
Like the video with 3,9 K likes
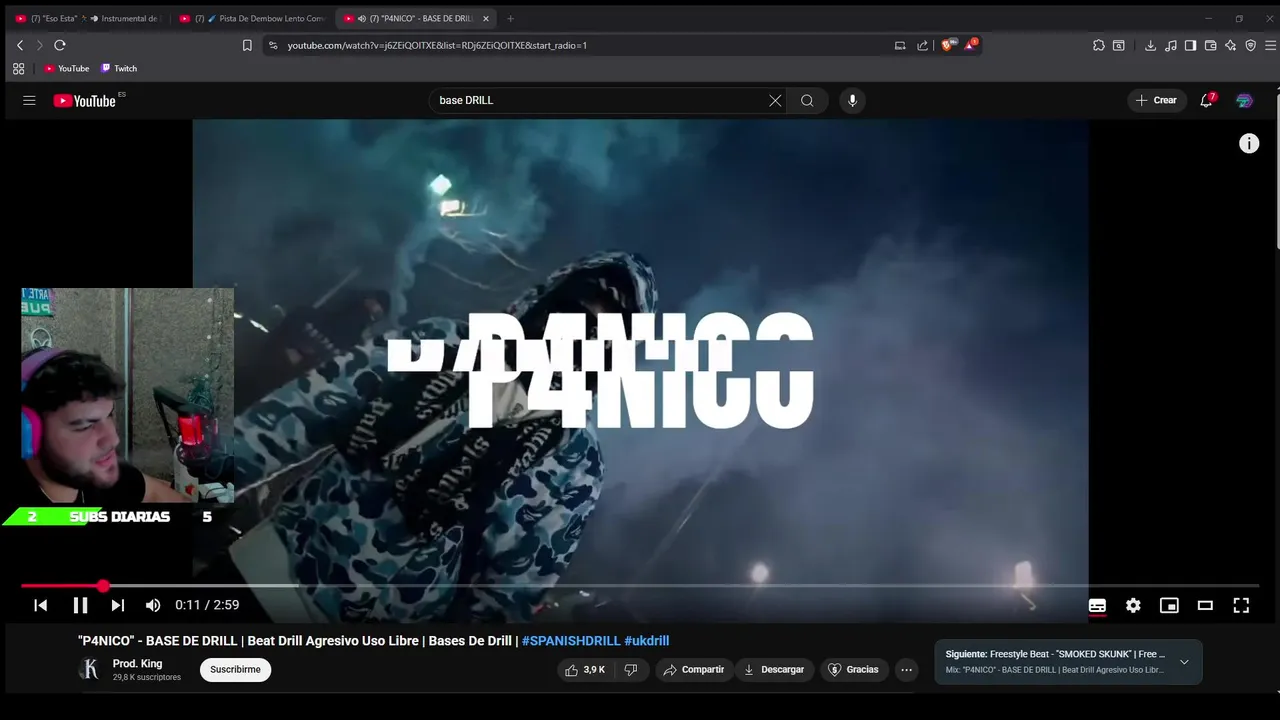pos(585,670)
